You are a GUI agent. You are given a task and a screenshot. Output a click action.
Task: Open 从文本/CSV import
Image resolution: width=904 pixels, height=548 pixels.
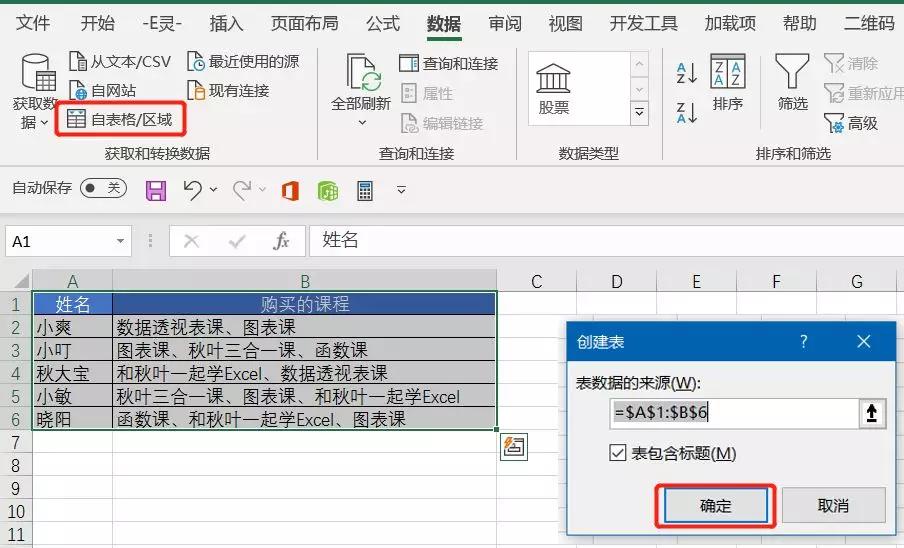tap(120, 61)
